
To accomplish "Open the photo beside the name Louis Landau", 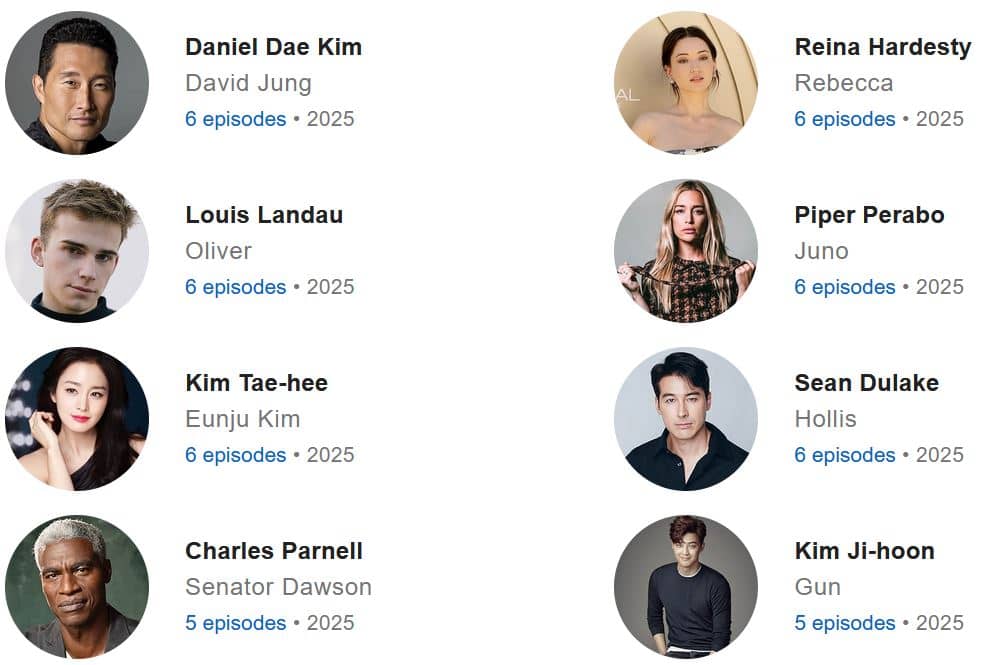I will pos(77,251).
